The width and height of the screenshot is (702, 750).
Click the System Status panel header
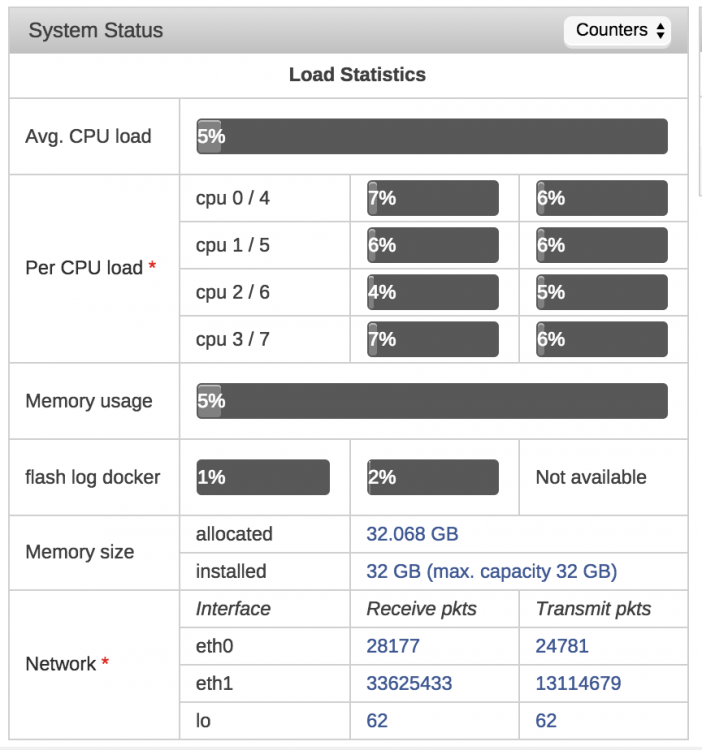point(348,30)
